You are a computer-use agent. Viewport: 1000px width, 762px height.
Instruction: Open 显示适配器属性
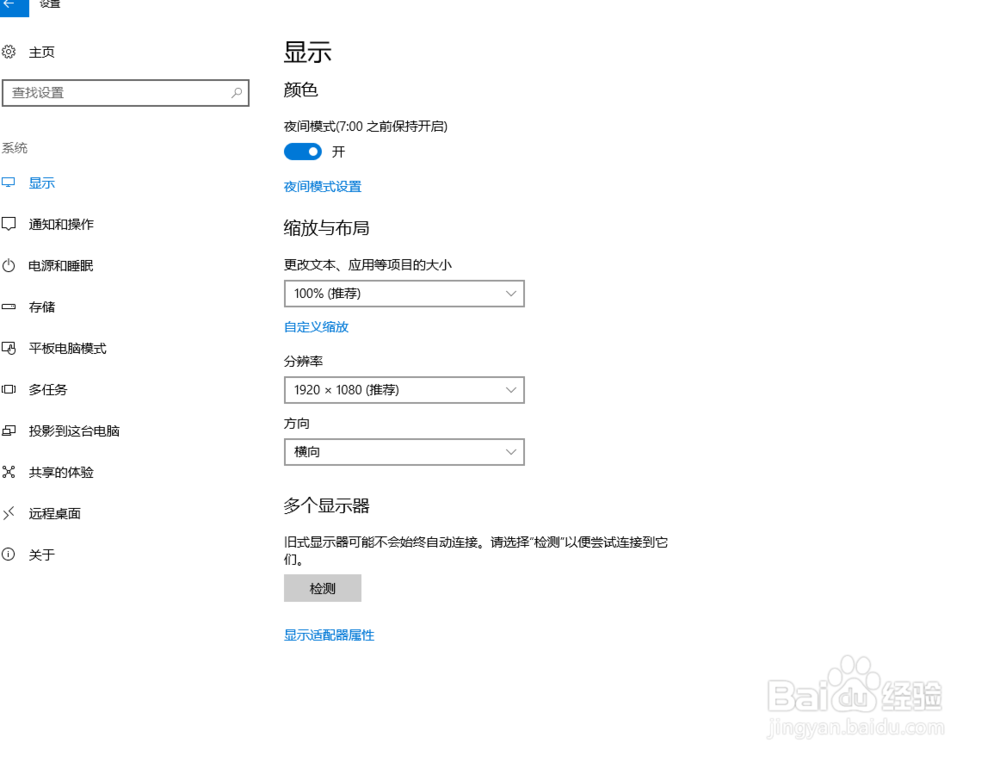point(328,635)
